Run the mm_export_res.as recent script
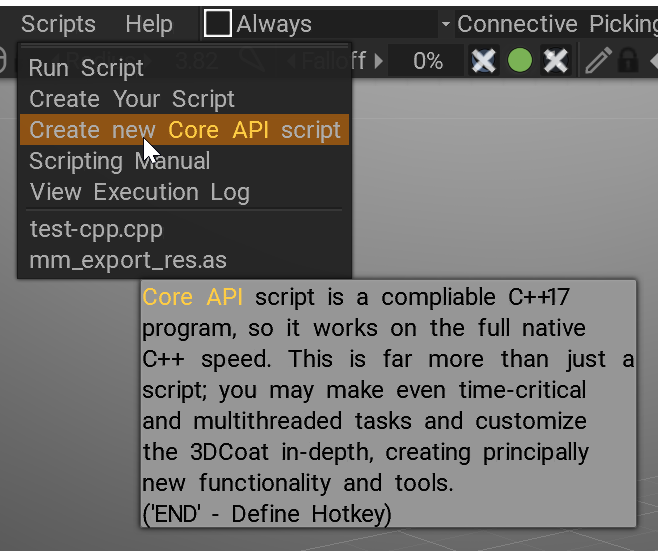 [184, 260]
